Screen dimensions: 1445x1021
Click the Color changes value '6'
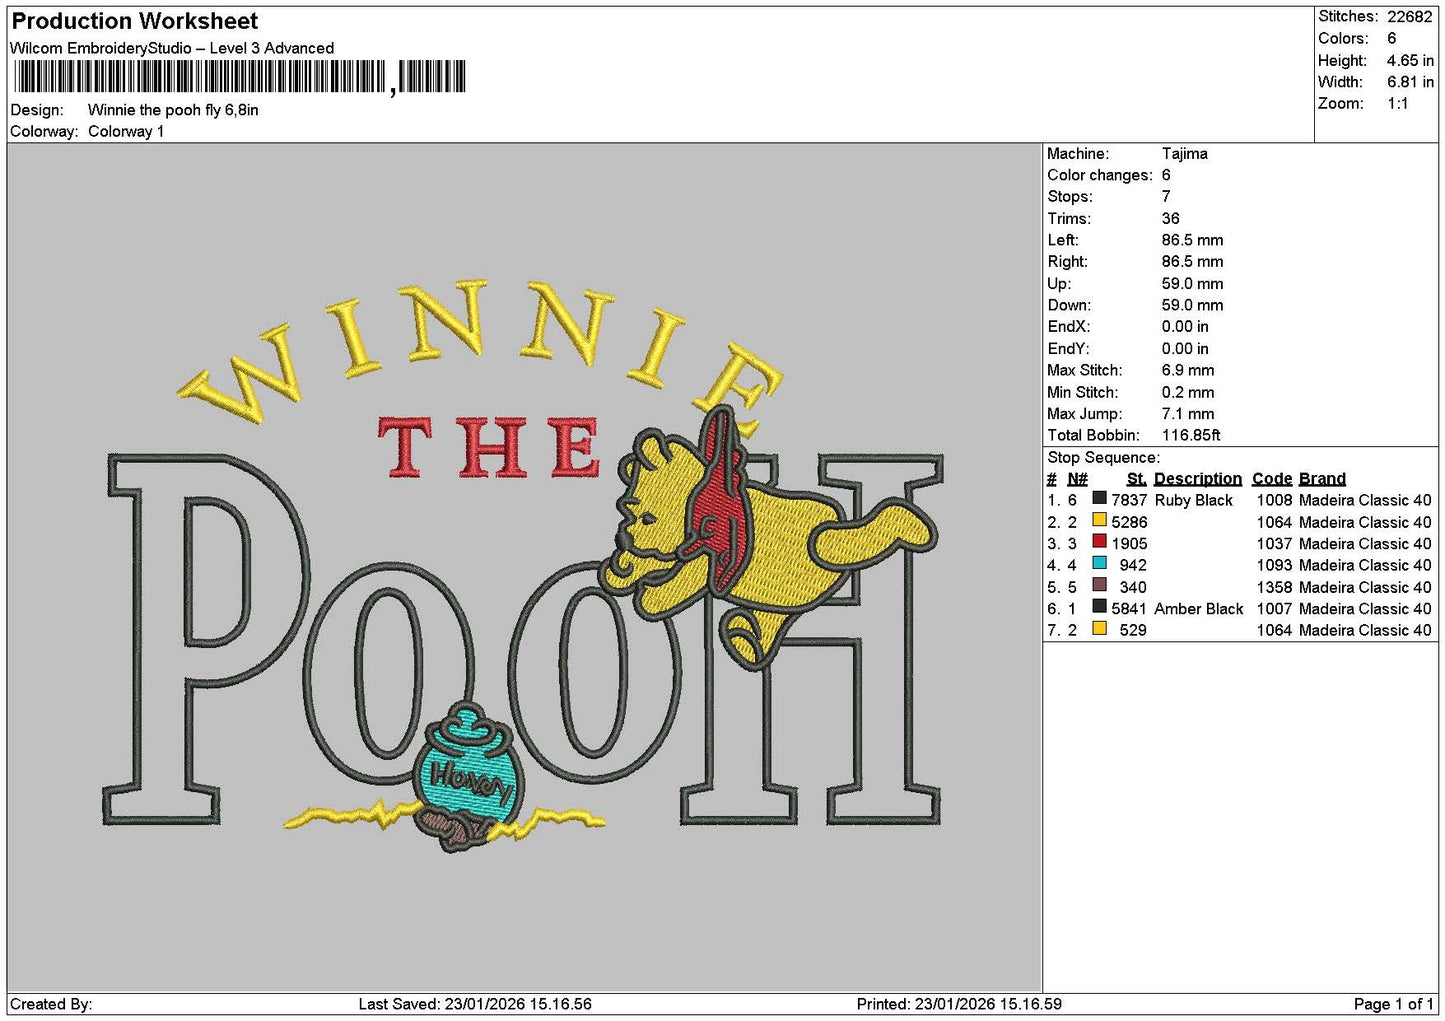1166,175
